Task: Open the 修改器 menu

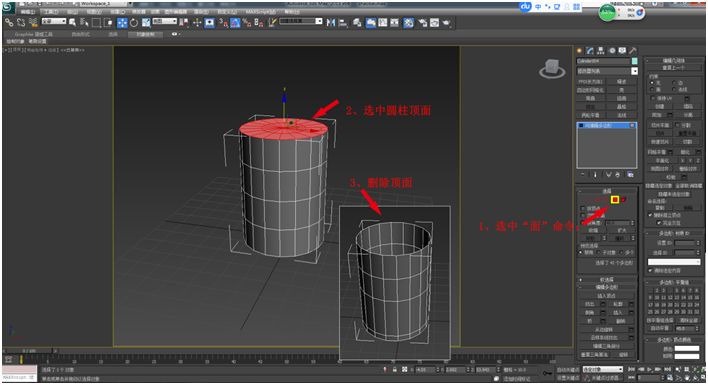Action: (138, 11)
